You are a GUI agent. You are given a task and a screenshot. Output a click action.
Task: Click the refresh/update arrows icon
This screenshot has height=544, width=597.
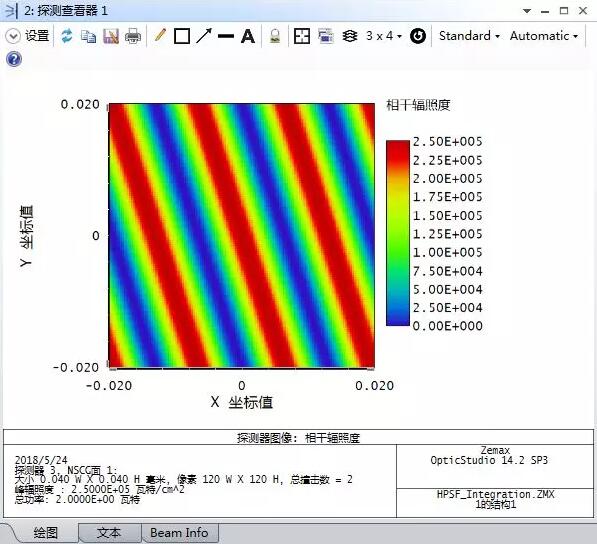67,36
